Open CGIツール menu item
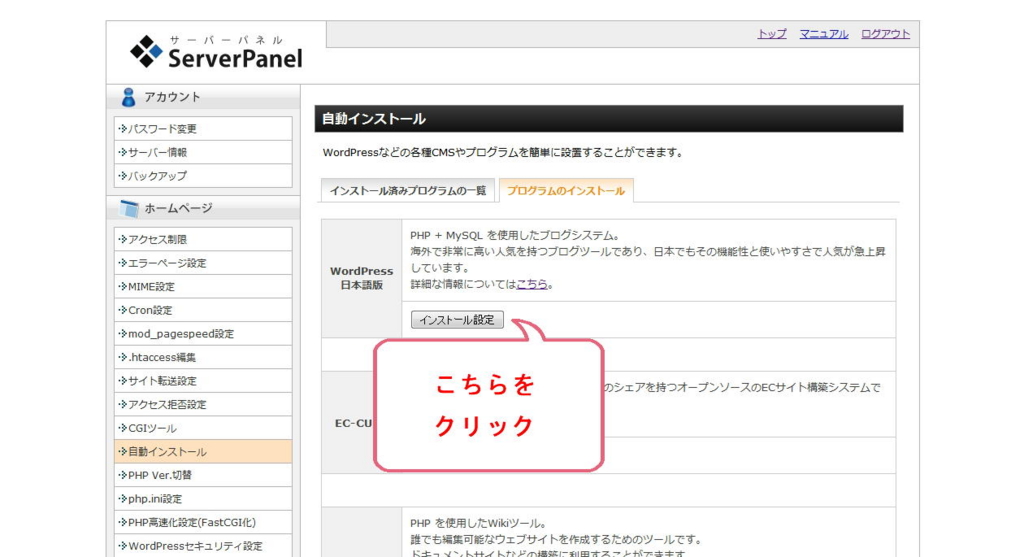The height and width of the screenshot is (557, 1024). click(x=203, y=428)
